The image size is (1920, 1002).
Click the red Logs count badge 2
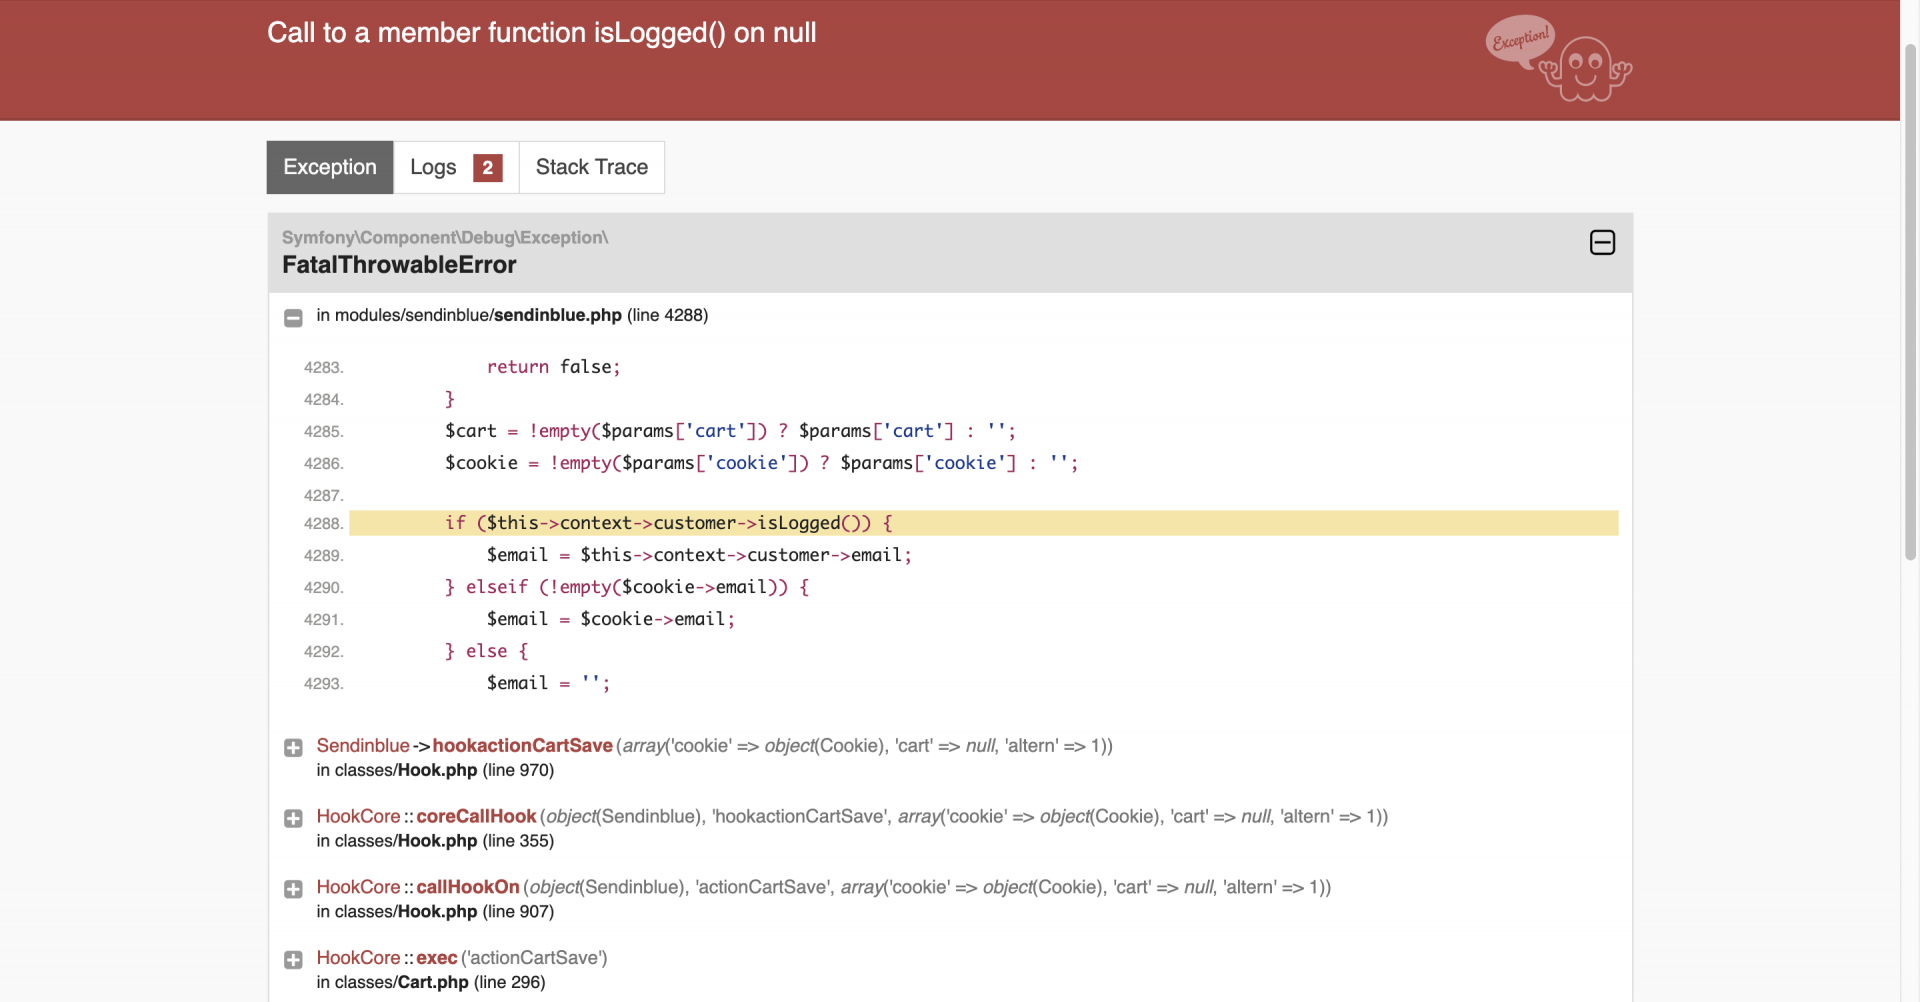pos(488,167)
